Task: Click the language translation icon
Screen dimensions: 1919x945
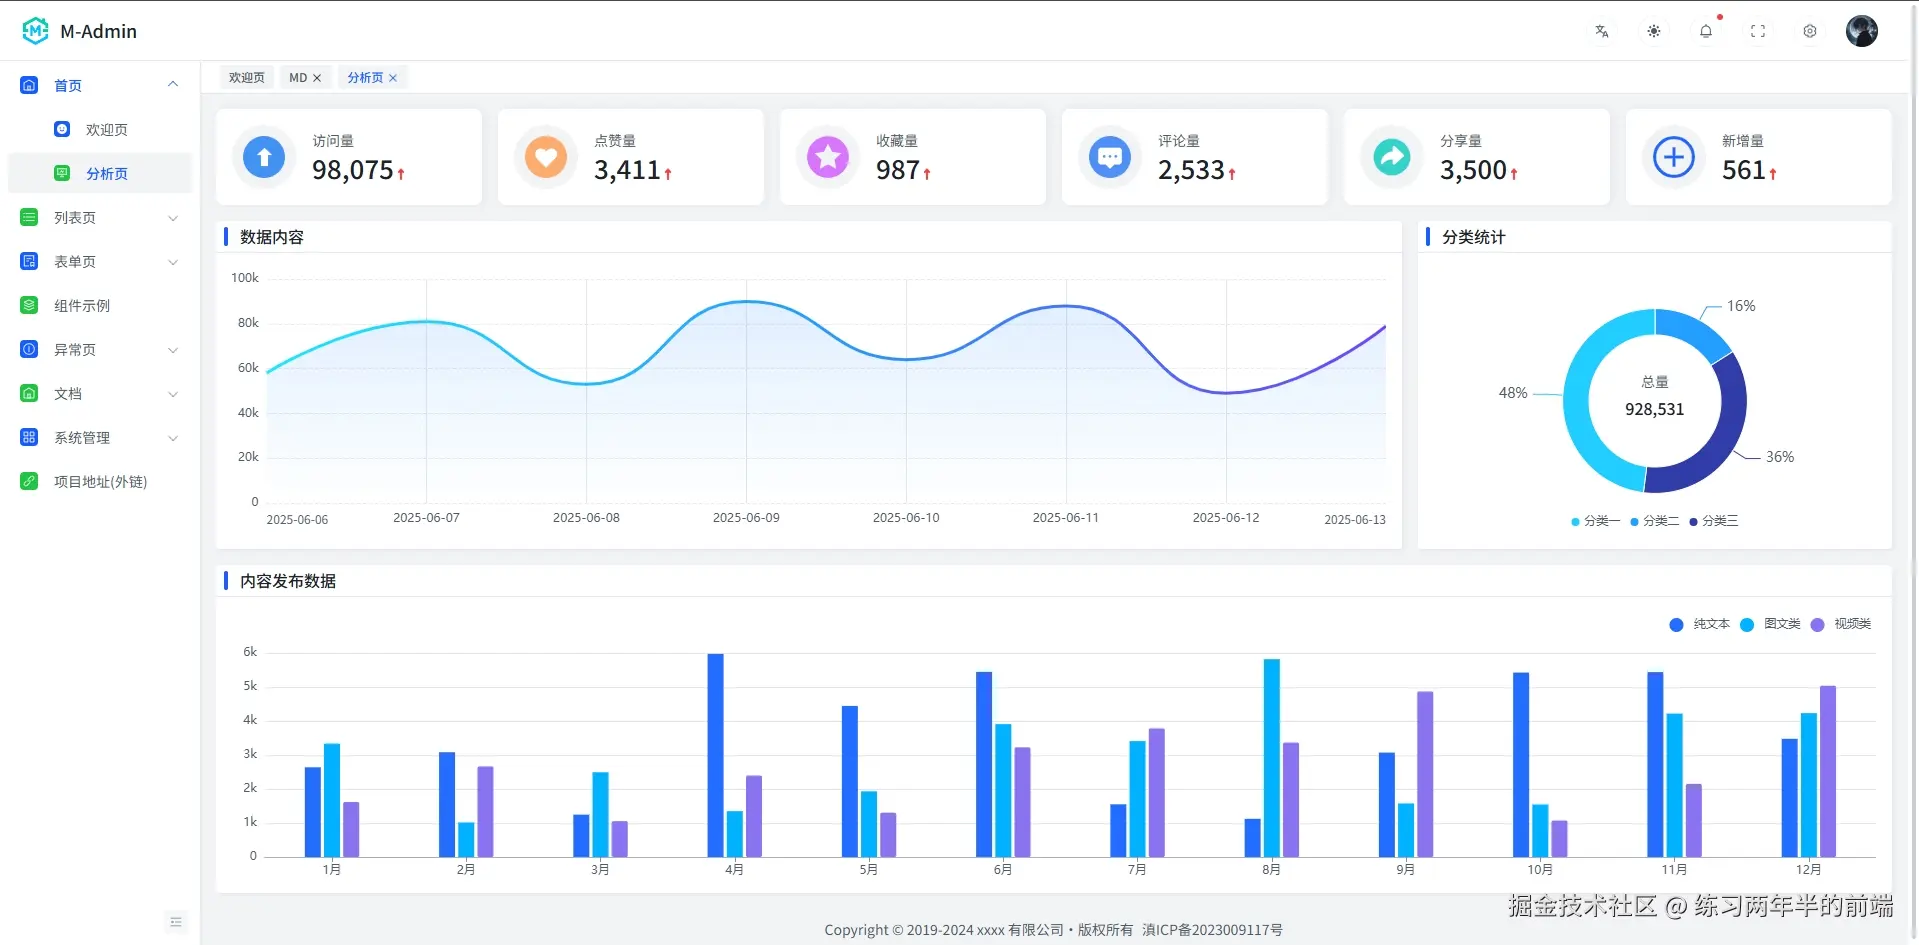Action: pos(1601,31)
